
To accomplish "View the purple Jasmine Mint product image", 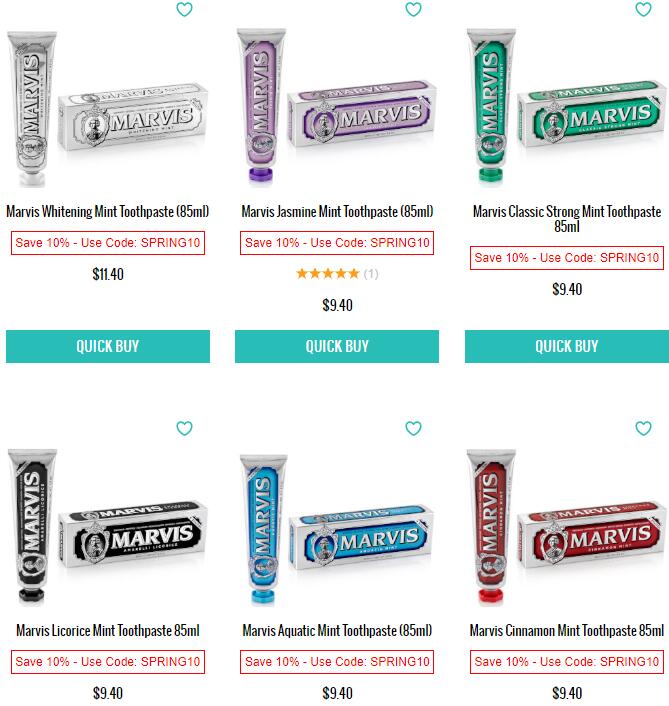I will 337,107.
